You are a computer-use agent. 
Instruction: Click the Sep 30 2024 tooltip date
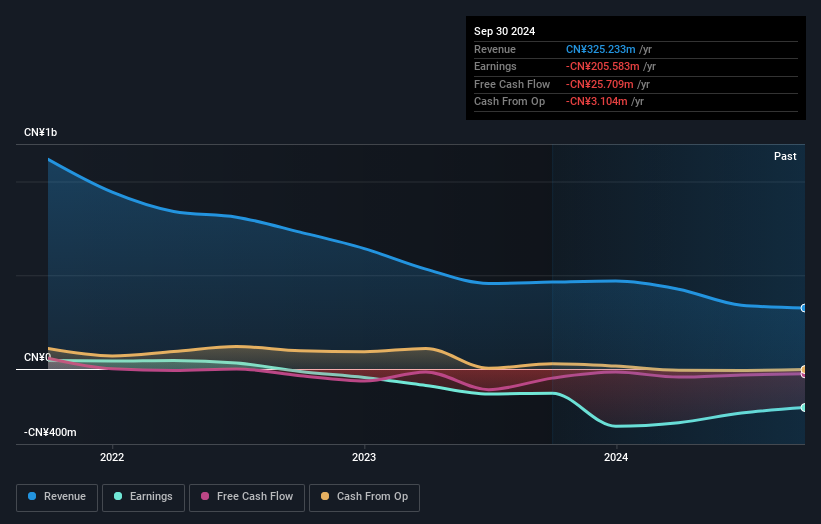pos(504,31)
